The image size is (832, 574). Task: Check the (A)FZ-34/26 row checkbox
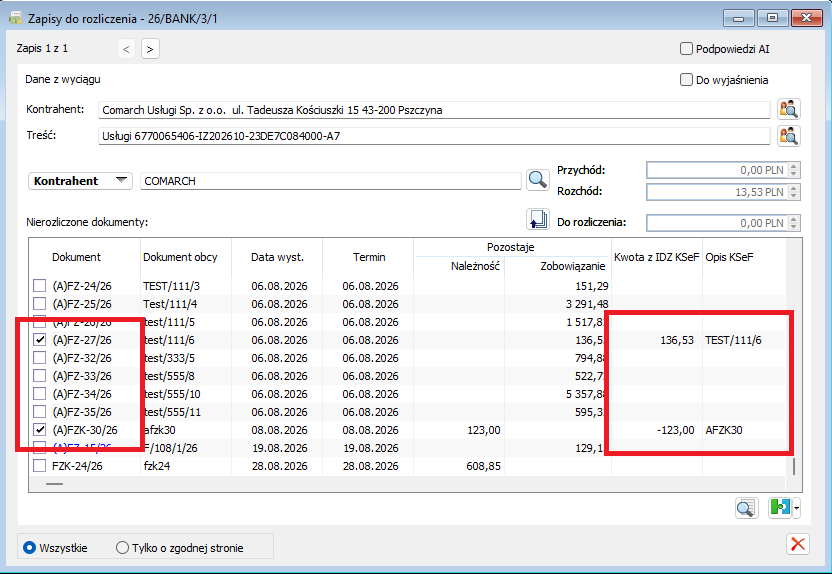click(x=39, y=394)
